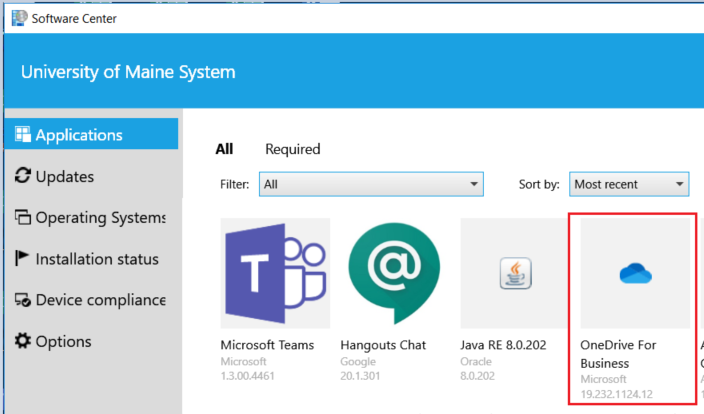Click the Operating Systems windows icon
704x414 pixels.
[x=22, y=217]
